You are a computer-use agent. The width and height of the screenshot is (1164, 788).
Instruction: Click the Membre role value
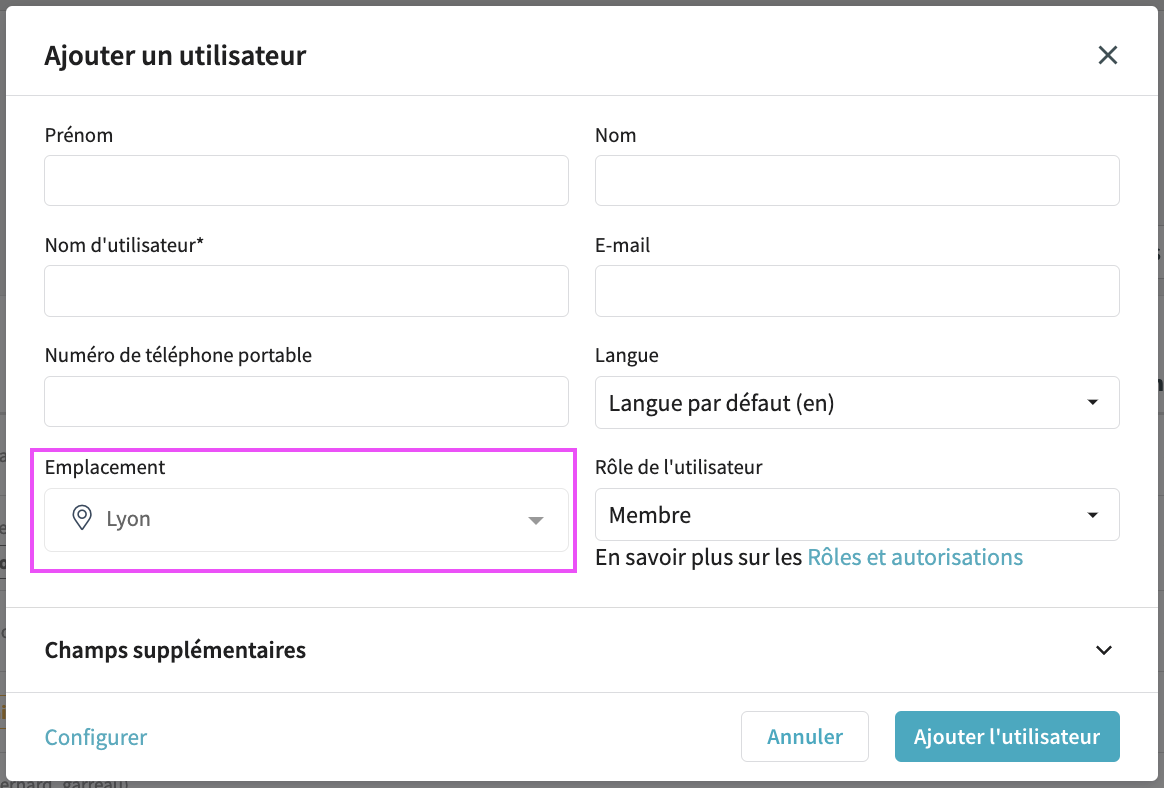650,515
